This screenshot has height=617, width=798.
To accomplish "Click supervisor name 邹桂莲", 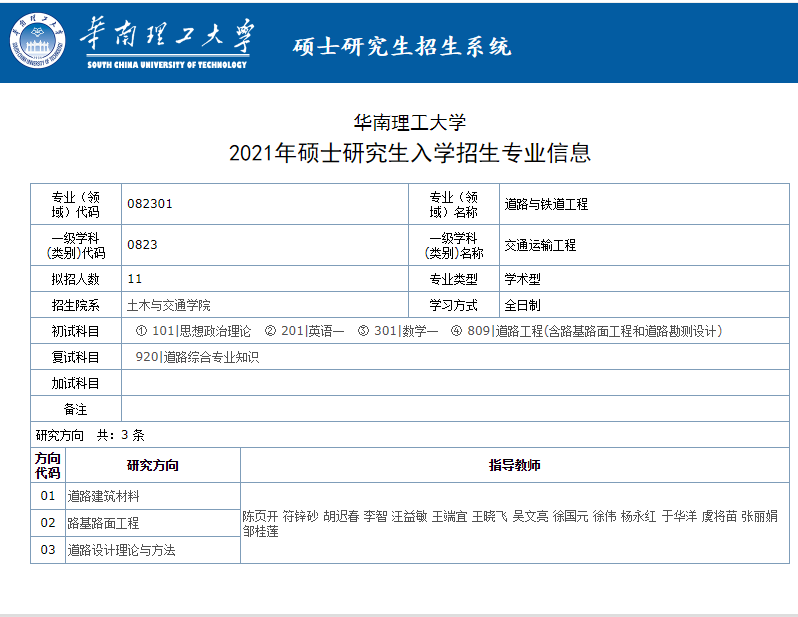I will [260, 531].
